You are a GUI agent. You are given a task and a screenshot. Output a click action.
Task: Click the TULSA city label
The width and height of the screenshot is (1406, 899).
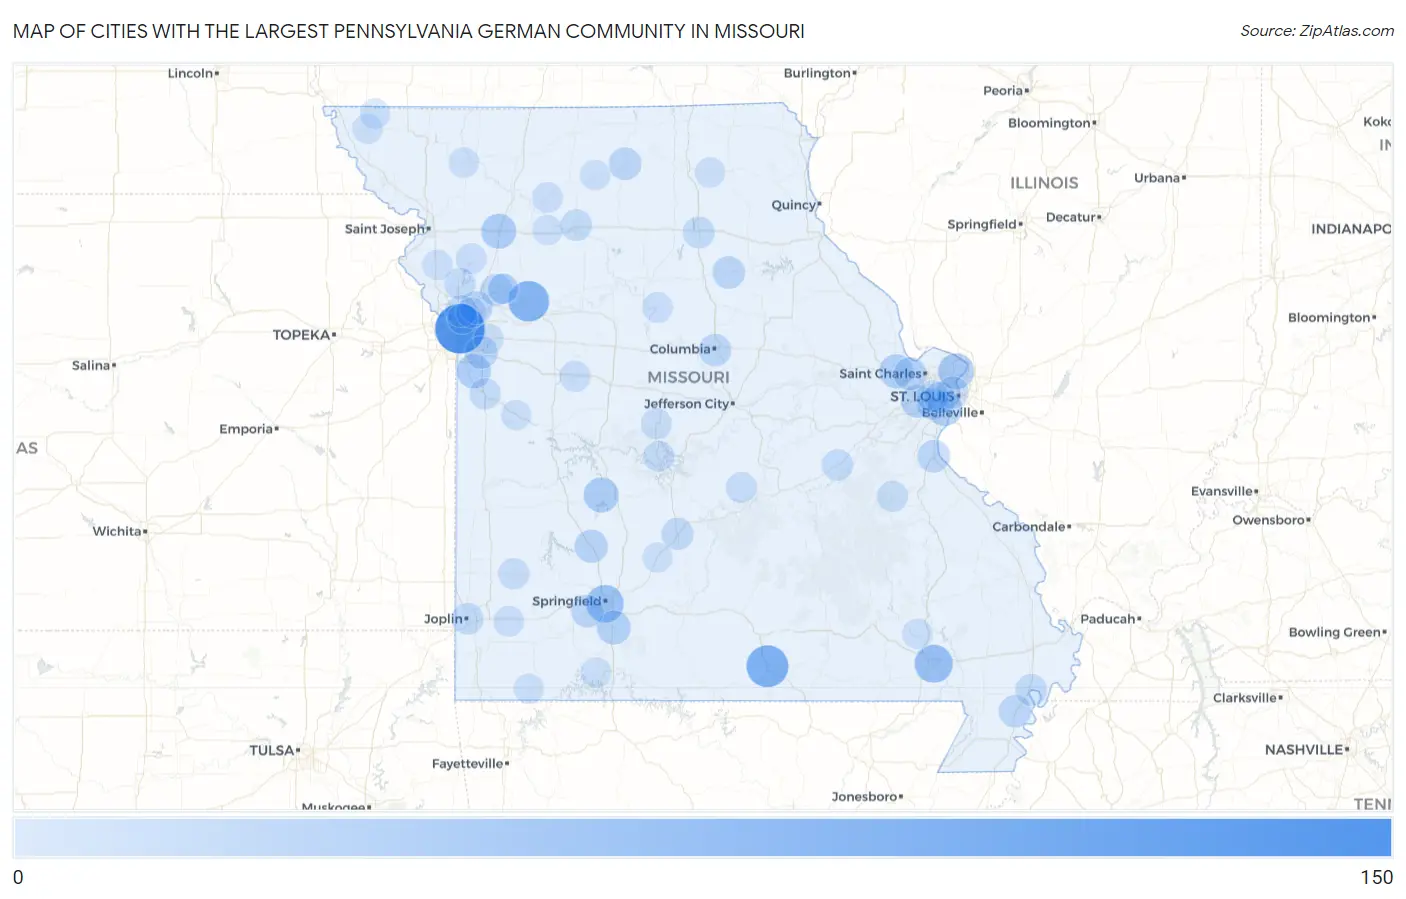[272, 750]
